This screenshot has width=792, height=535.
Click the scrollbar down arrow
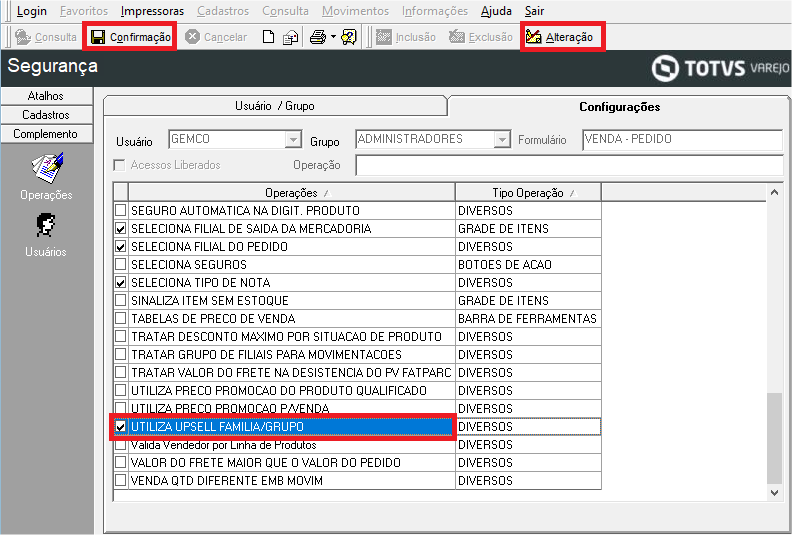[x=774, y=493]
